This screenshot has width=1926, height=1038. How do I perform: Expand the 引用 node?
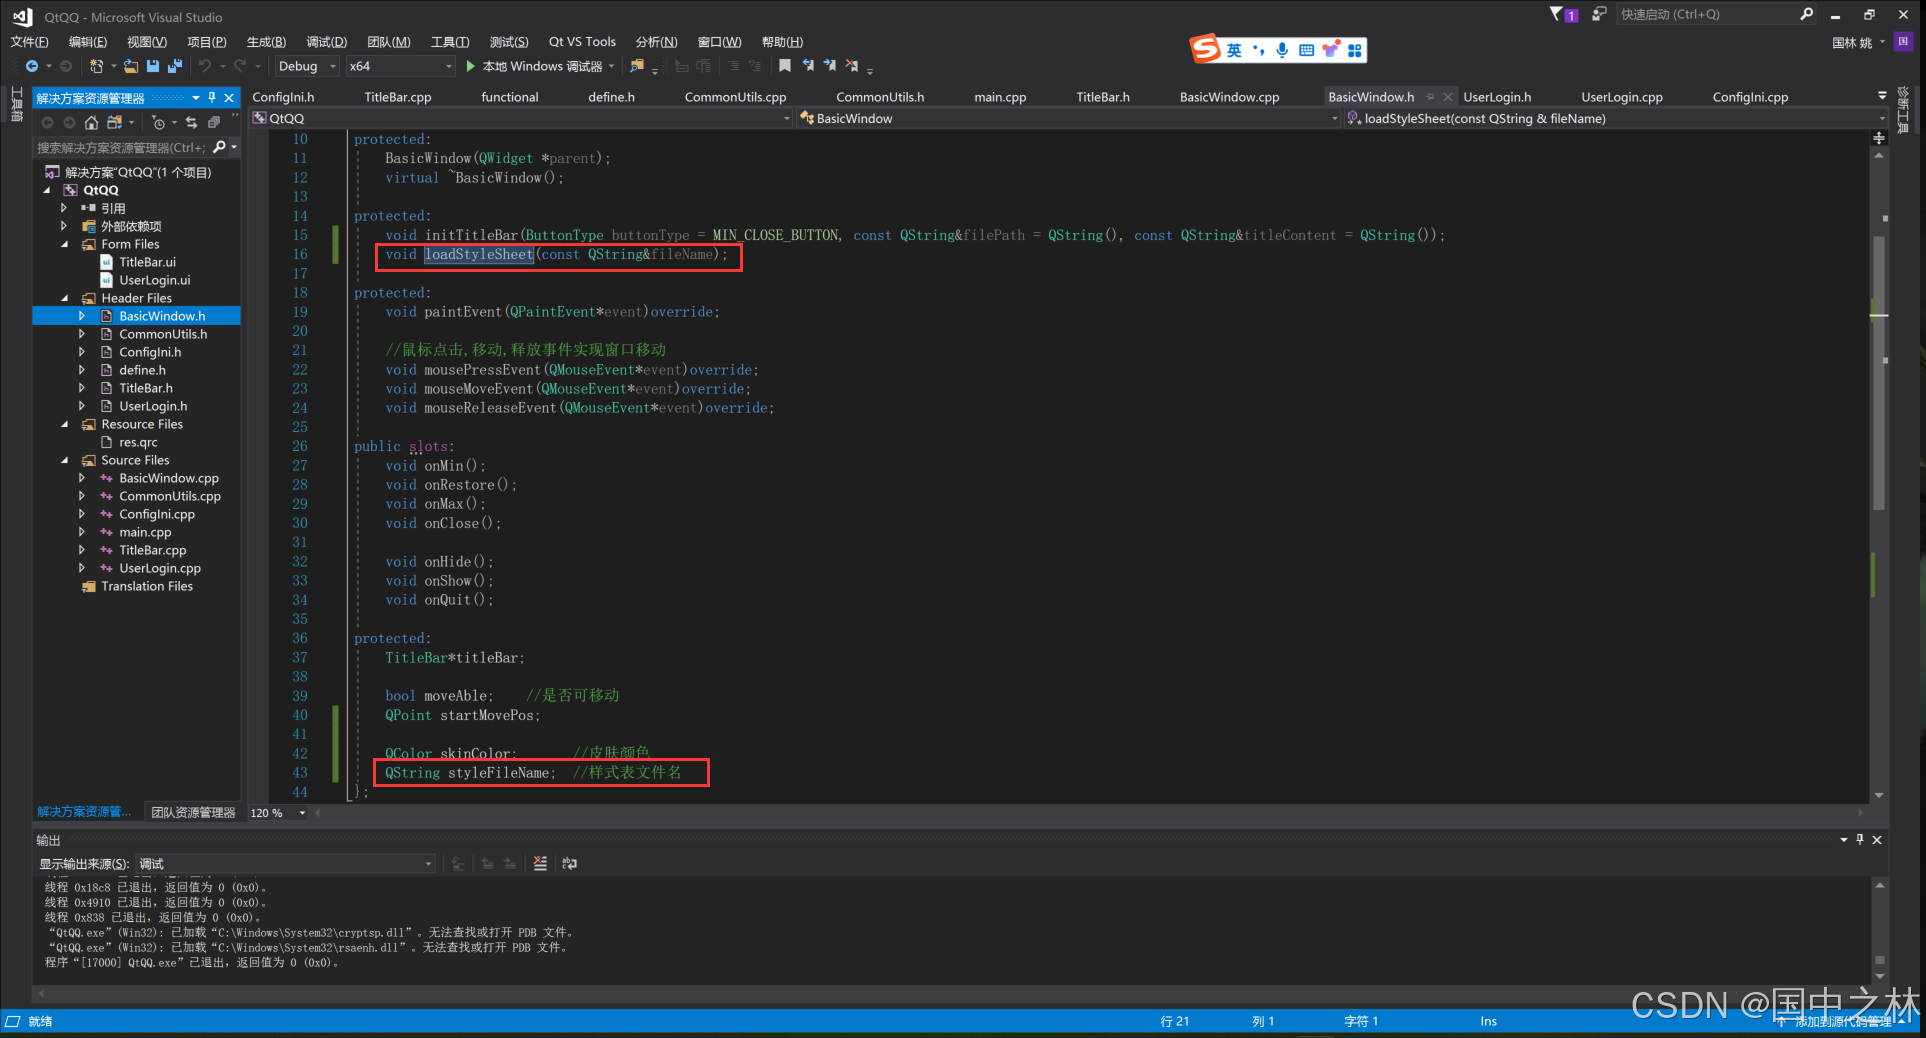click(x=65, y=208)
